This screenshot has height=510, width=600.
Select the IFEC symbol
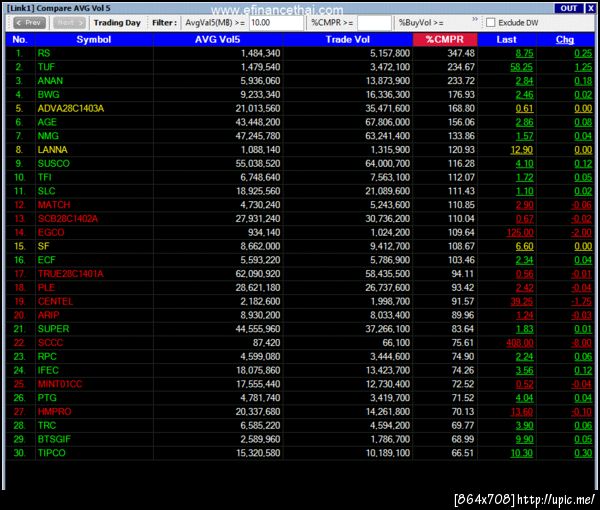(48, 370)
